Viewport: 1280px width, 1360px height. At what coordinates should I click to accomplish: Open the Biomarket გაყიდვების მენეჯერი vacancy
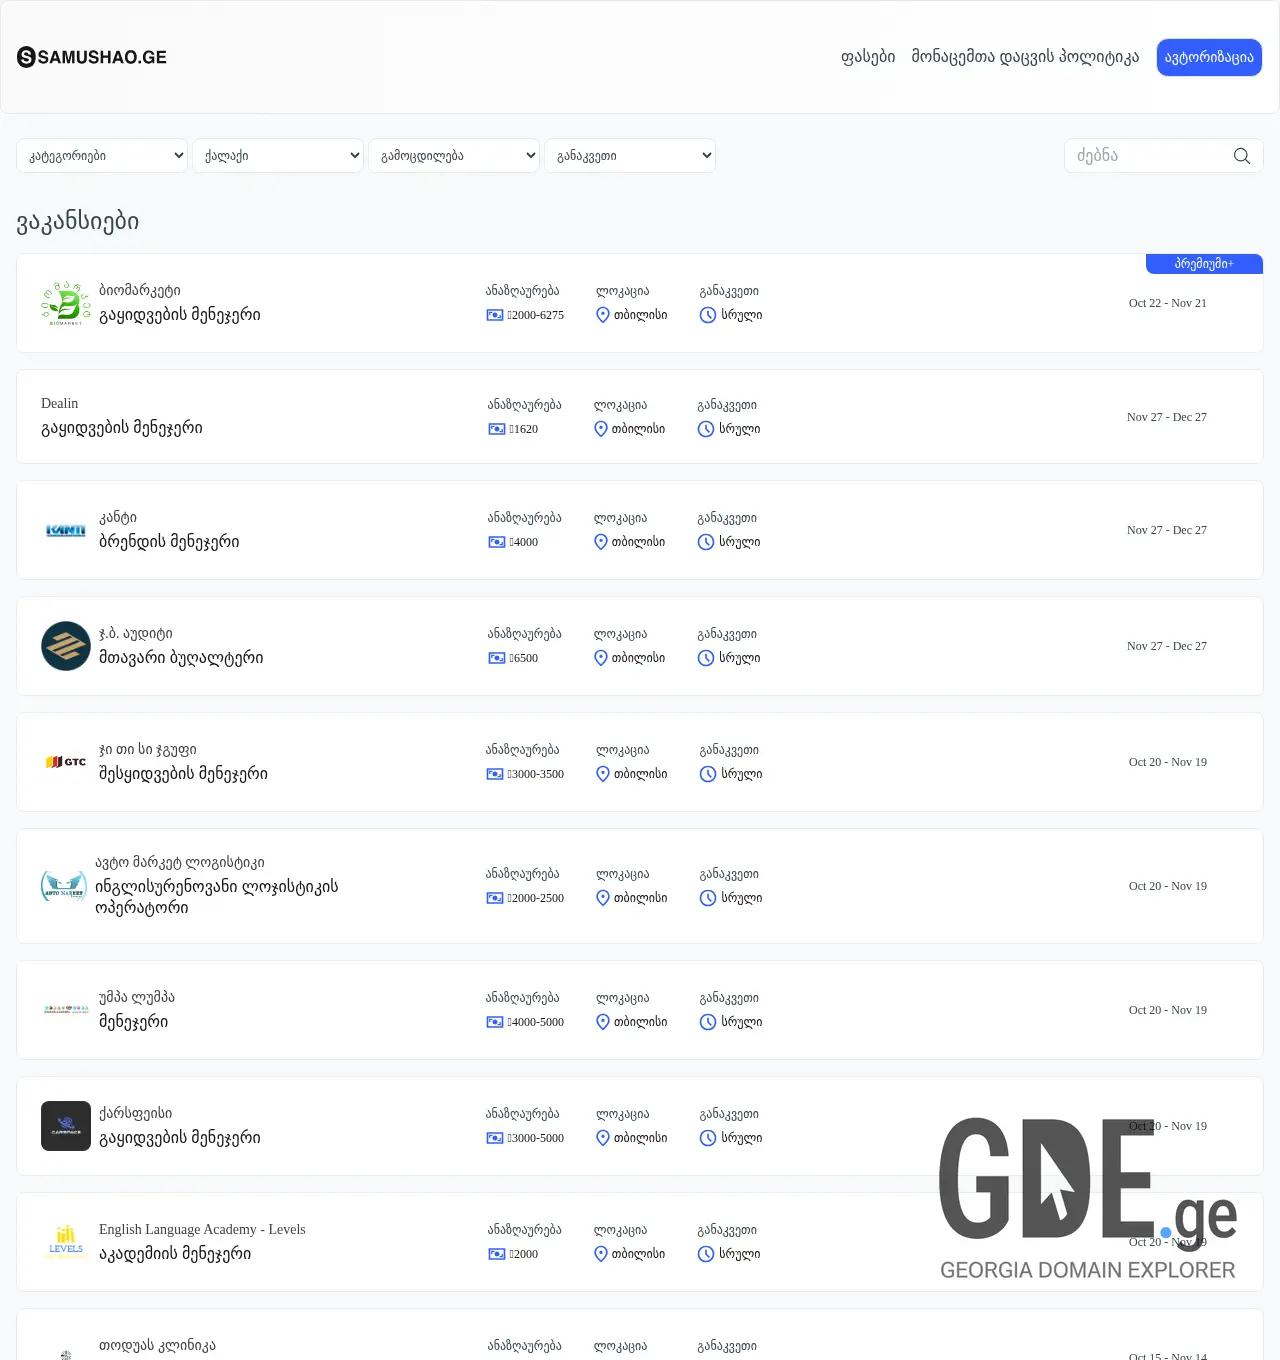(180, 314)
